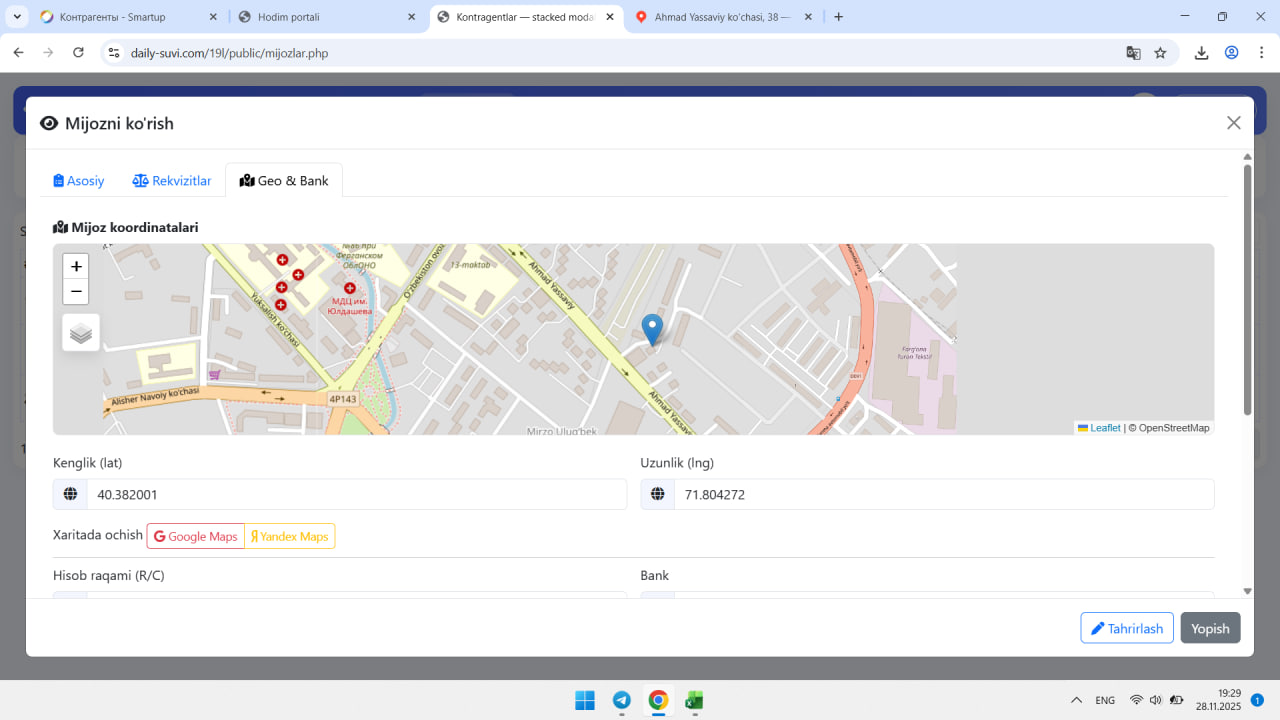Open the Chrome downloads icon
The image size is (1280, 720).
click(x=1201, y=53)
